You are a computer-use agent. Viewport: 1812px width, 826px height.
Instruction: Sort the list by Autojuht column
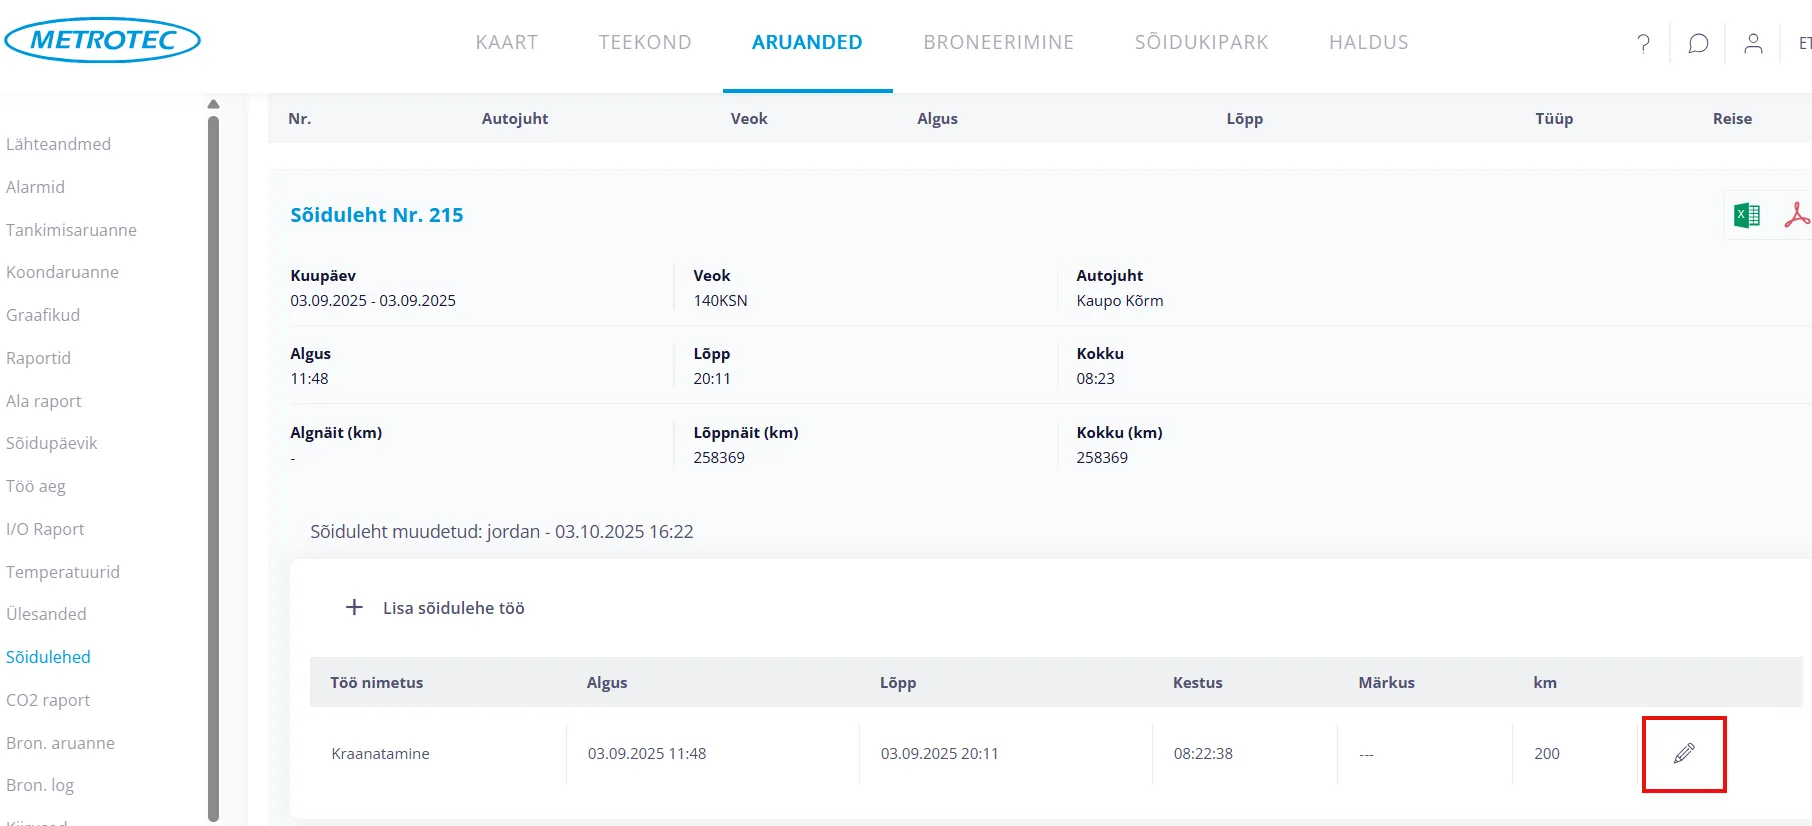pos(514,118)
